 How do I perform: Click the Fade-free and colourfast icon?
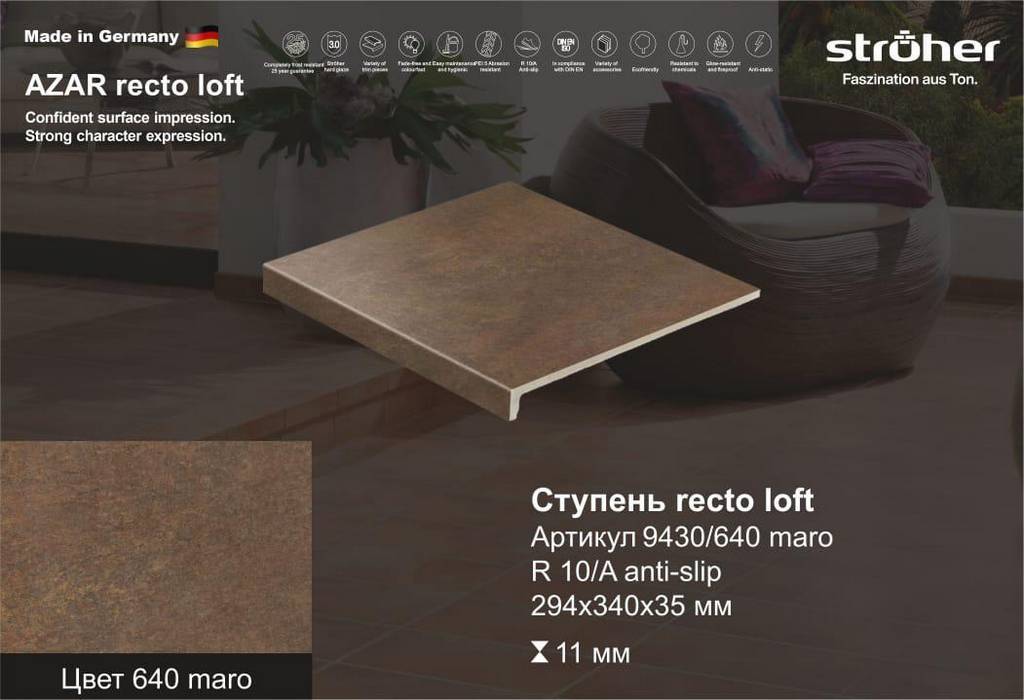[x=411, y=44]
